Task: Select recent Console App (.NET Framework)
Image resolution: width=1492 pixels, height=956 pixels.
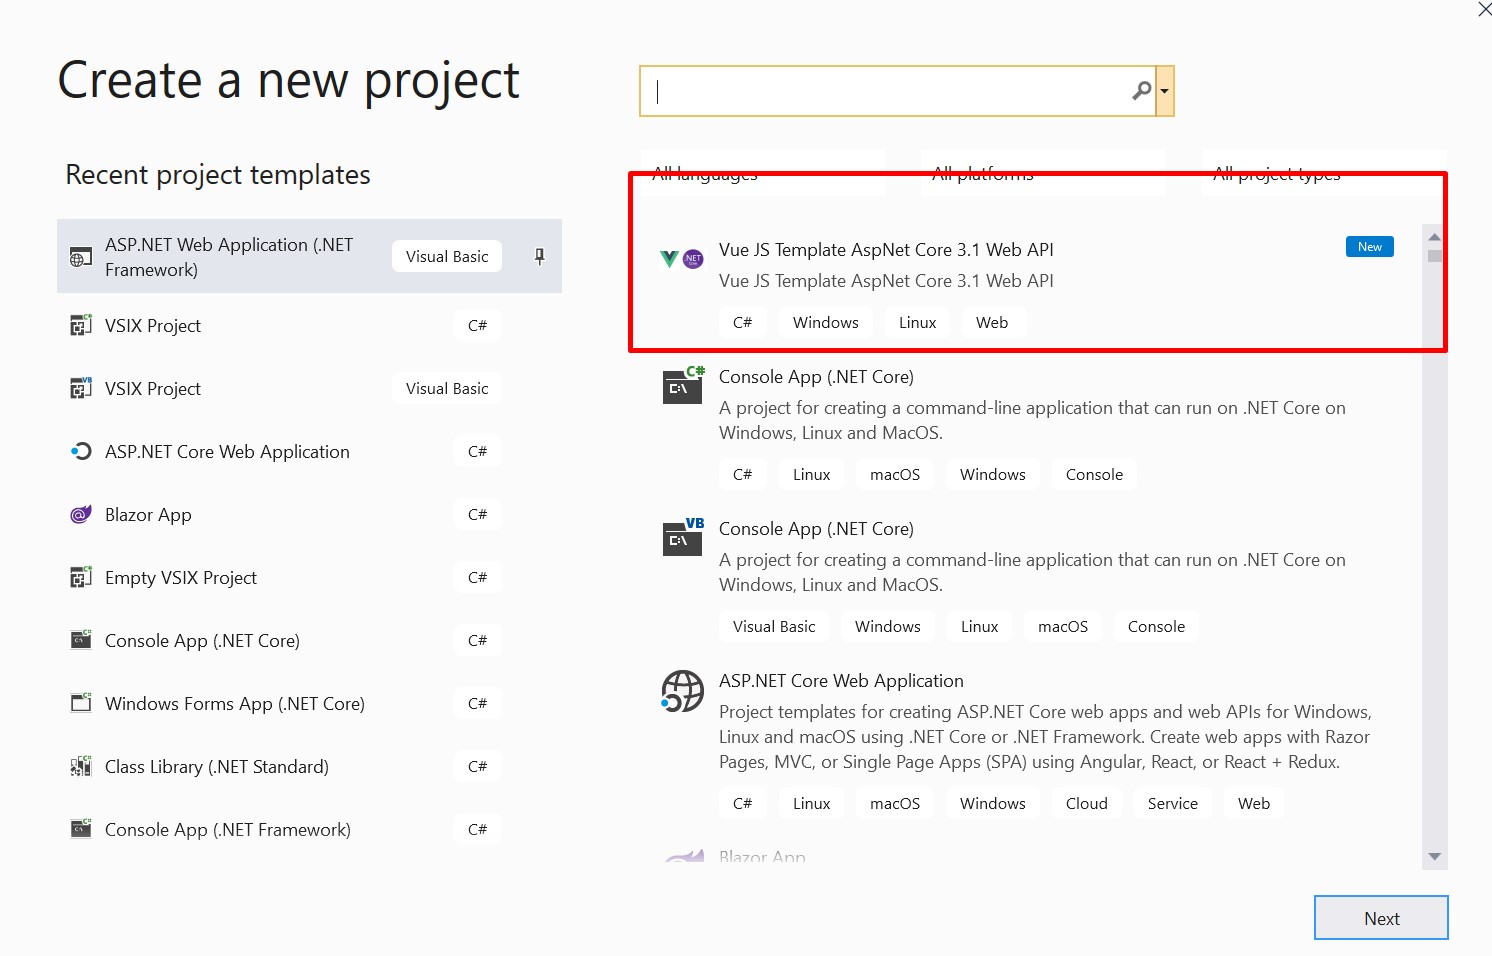Action: (309, 829)
